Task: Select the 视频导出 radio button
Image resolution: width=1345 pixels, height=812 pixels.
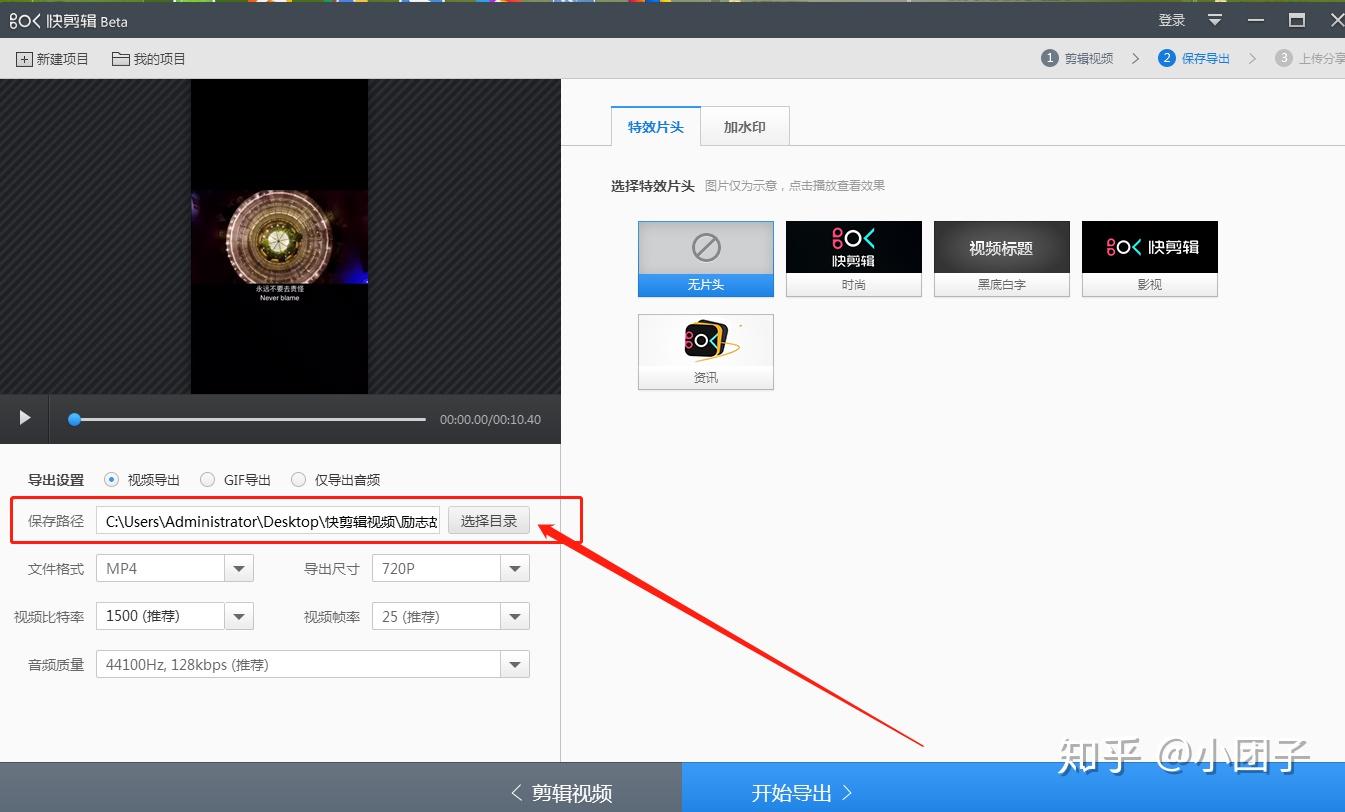Action: click(x=111, y=479)
